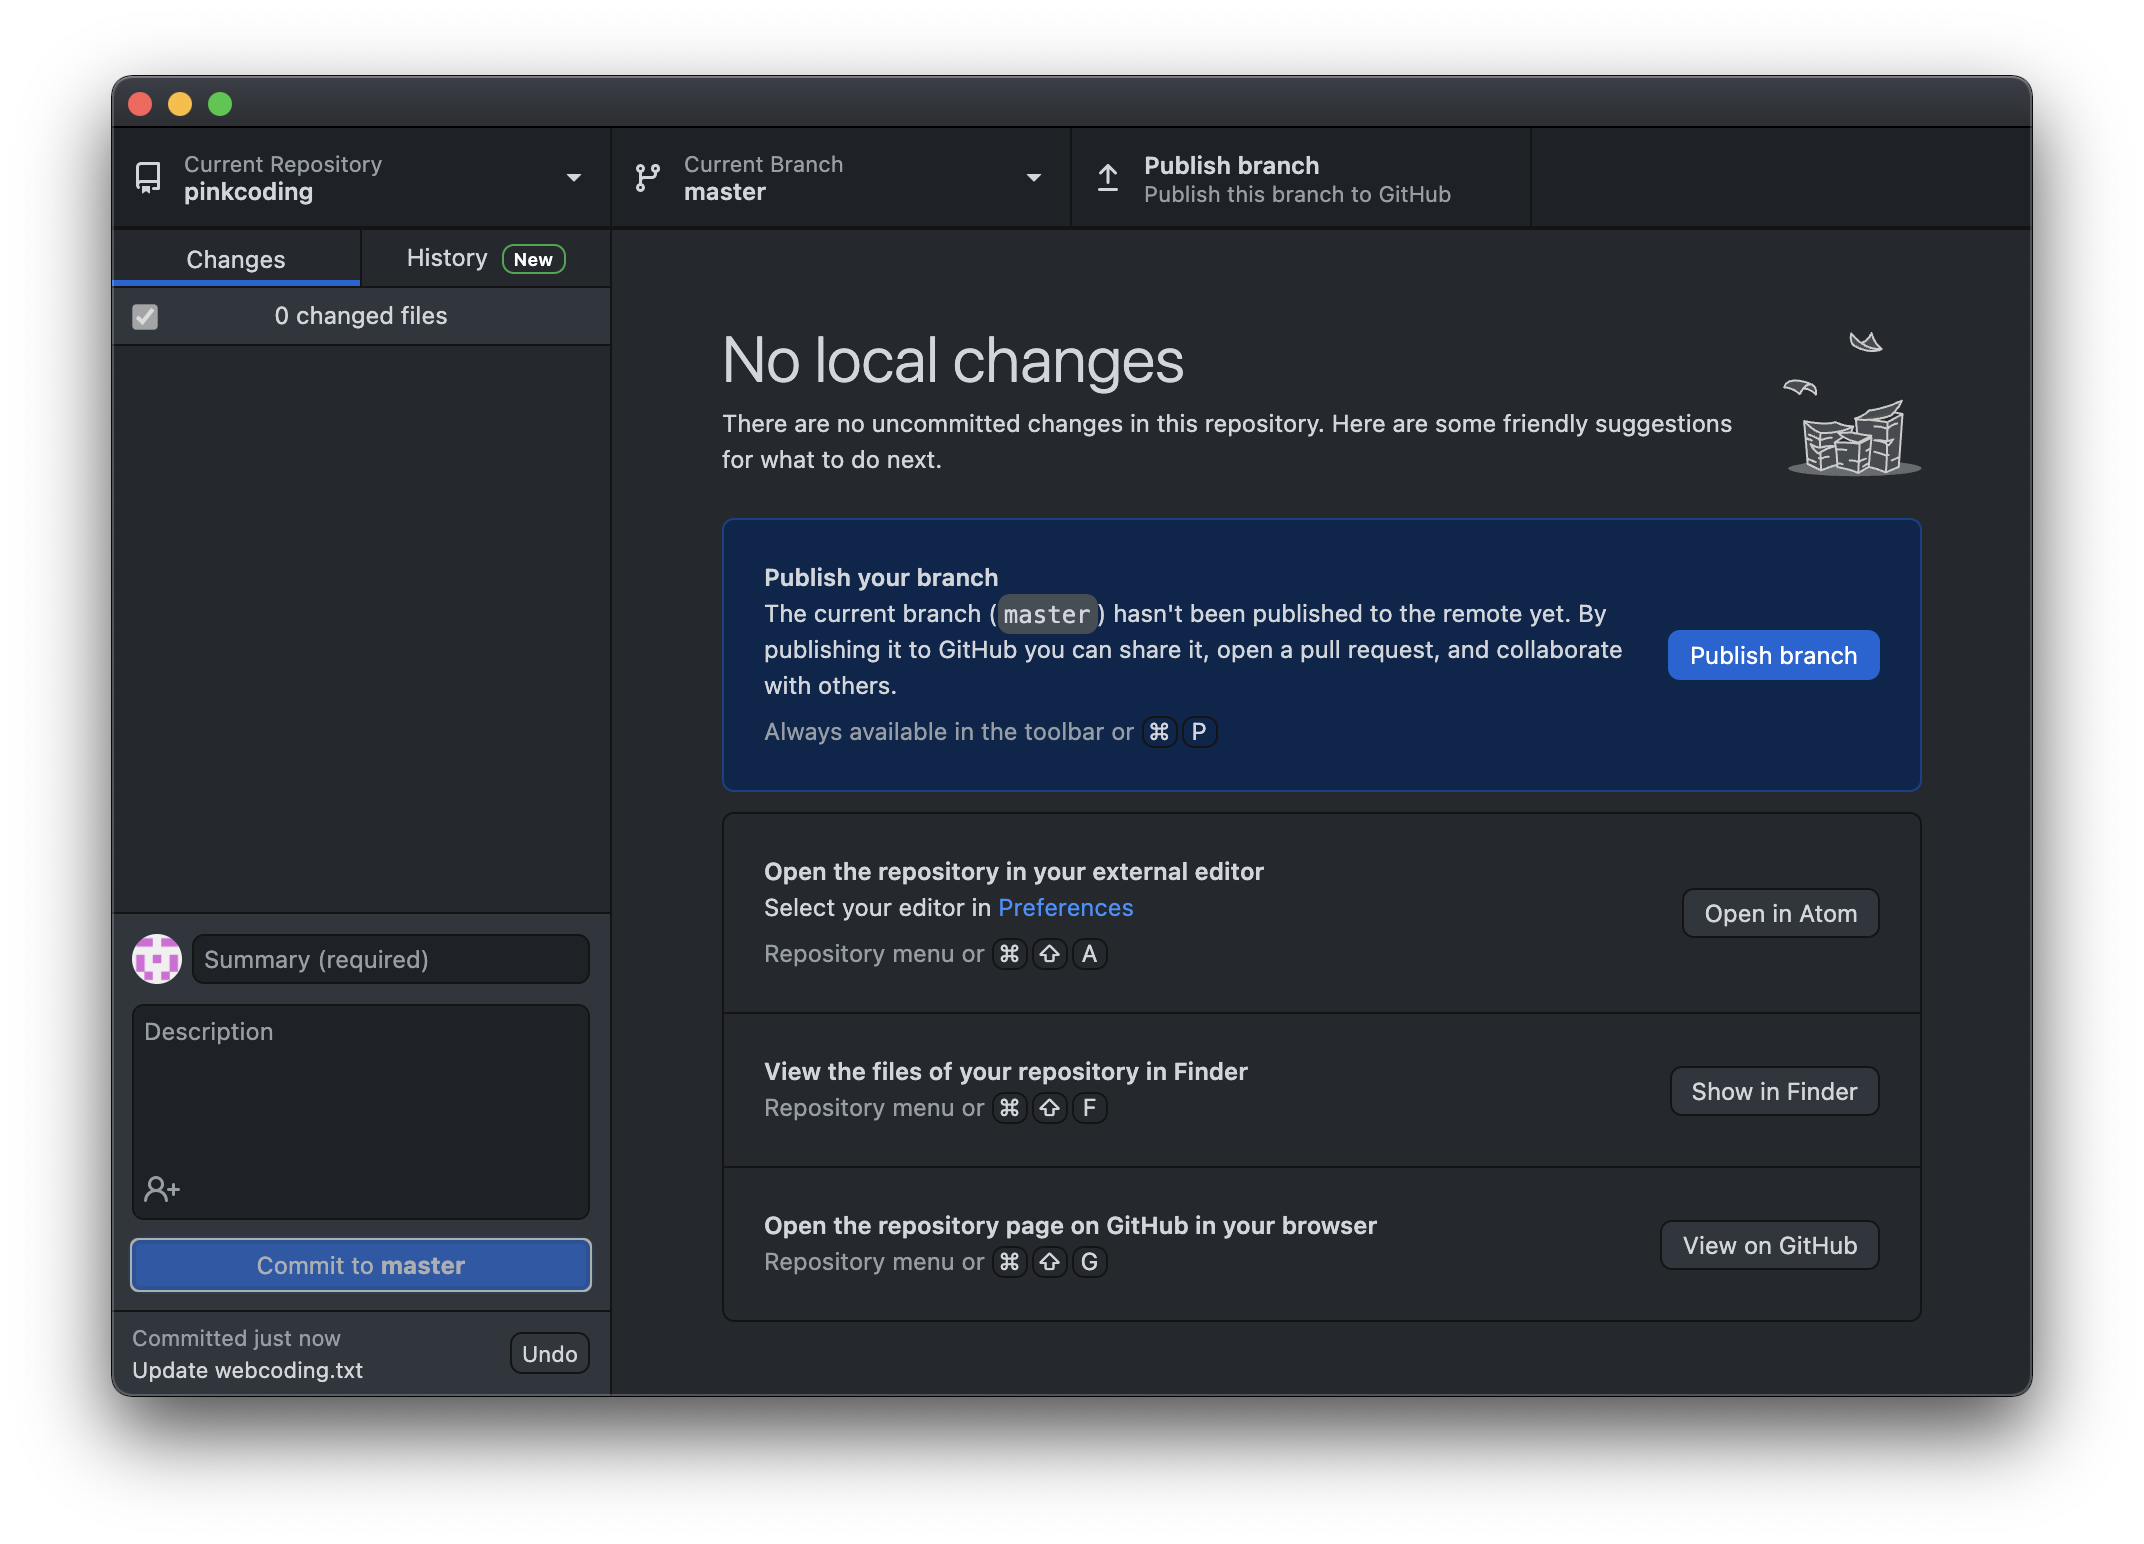Click the 'Publish your branch' heading text

click(881, 577)
